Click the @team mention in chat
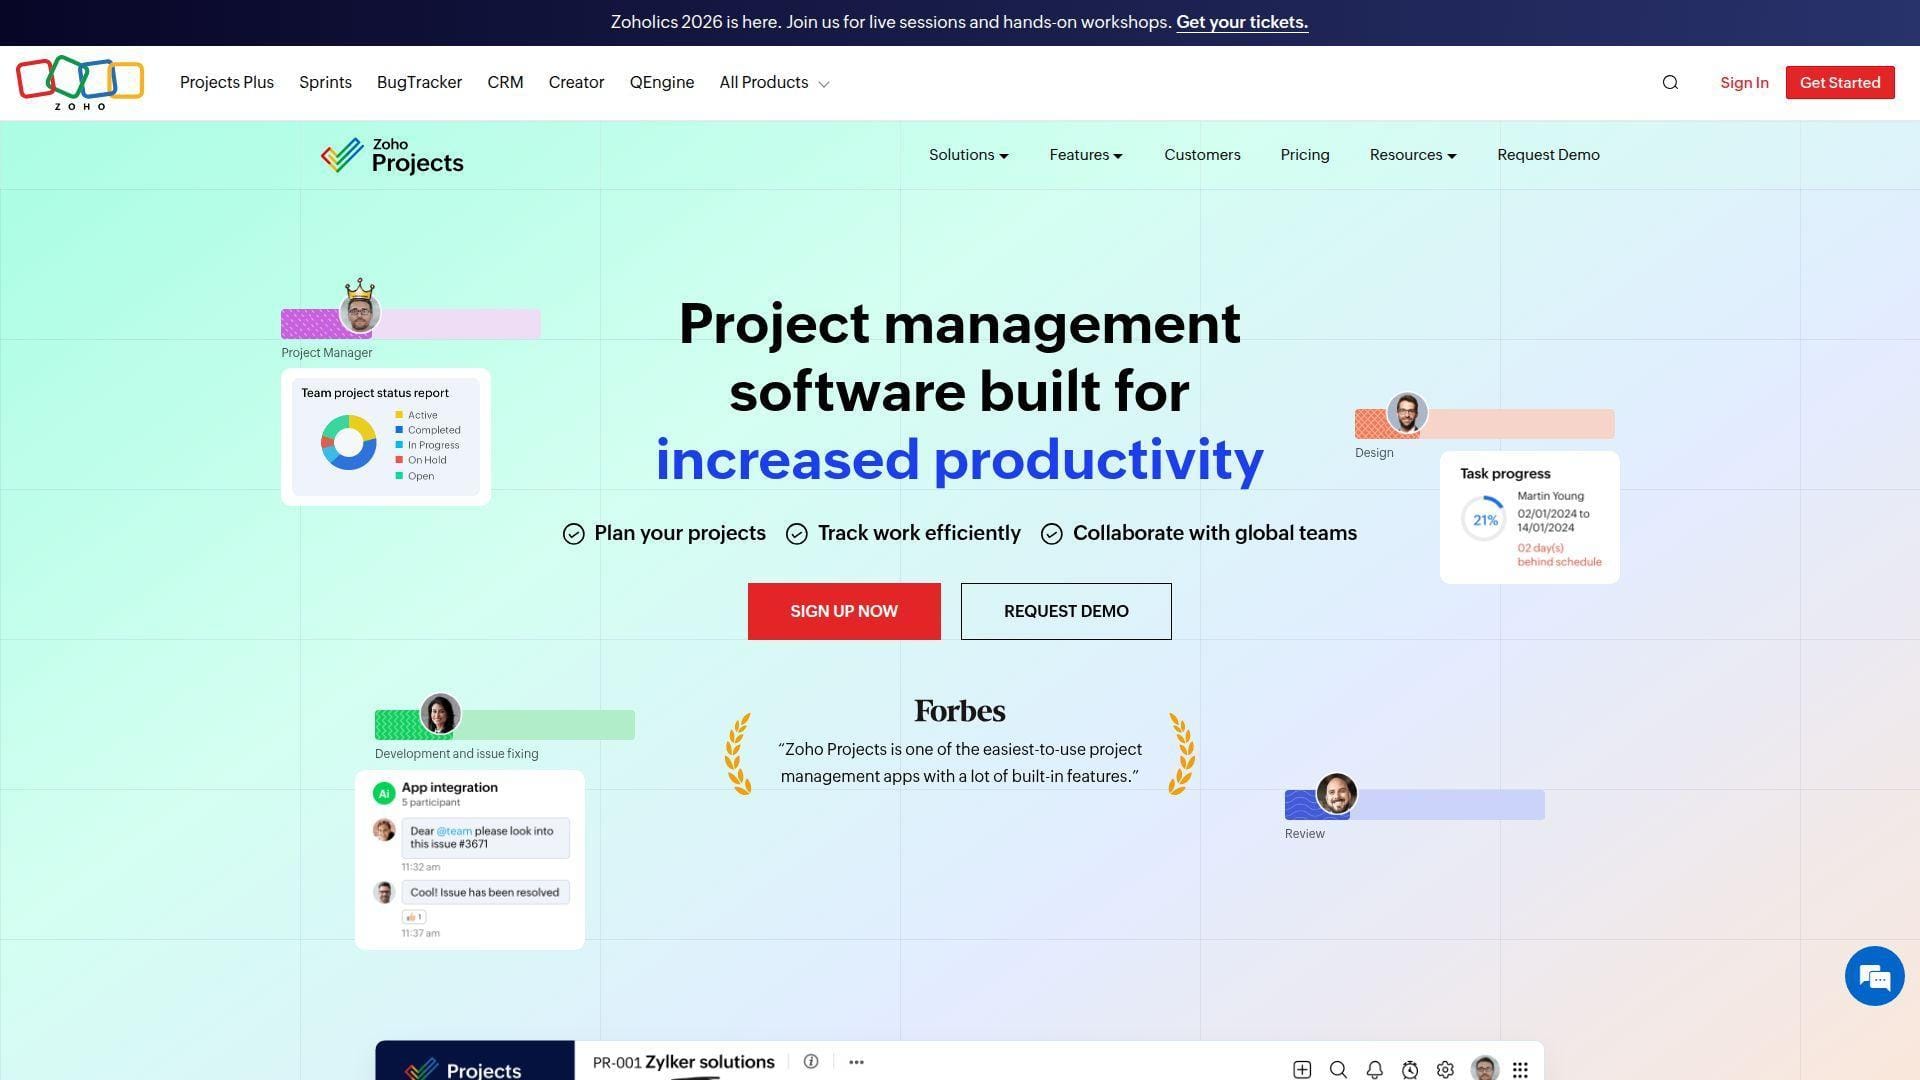The height and width of the screenshot is (1080, 1920). tap(454, 831)
